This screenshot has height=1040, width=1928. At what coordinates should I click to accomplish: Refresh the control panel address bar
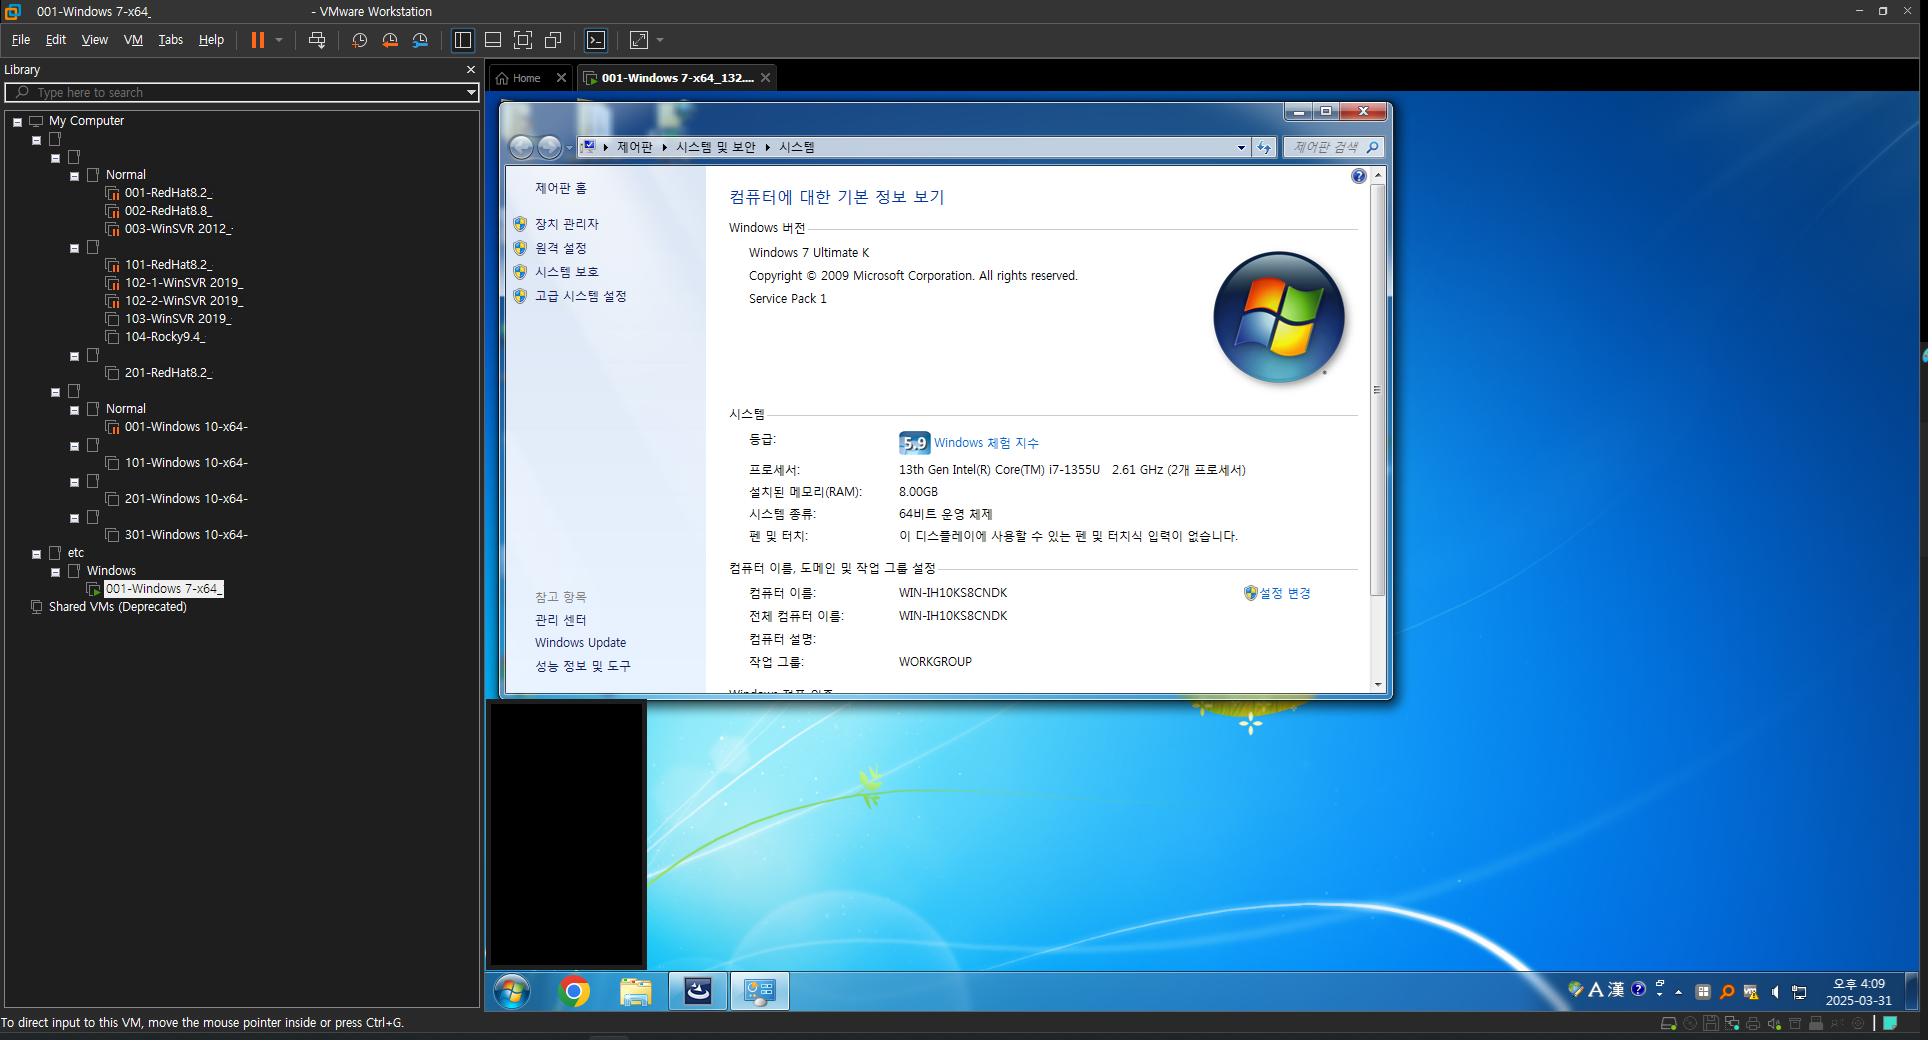coord(1264,147)
